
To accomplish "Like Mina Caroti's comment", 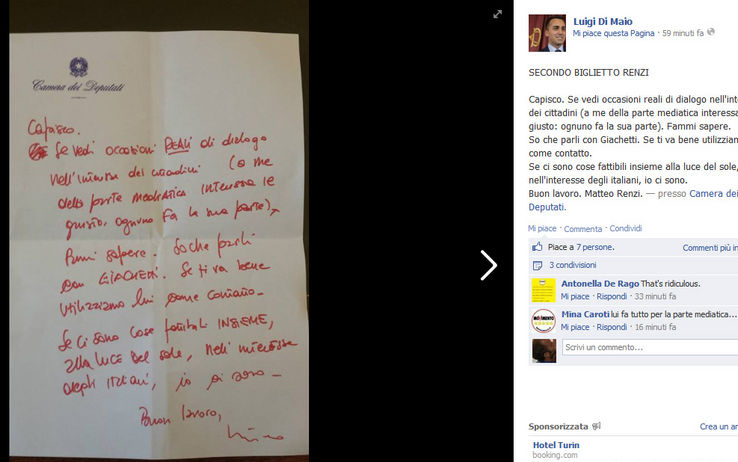I will [575, 327].
